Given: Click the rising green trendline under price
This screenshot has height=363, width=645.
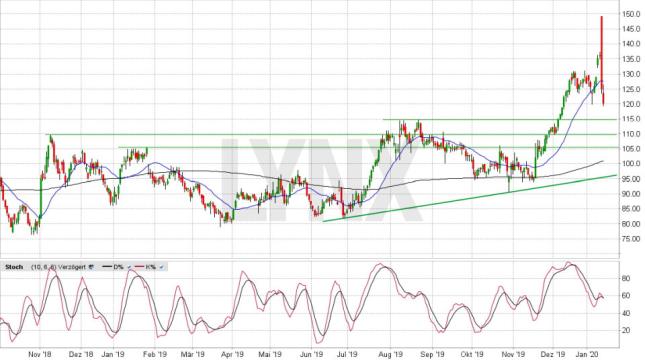Looking at the screenshot, I should coord(470,198).
